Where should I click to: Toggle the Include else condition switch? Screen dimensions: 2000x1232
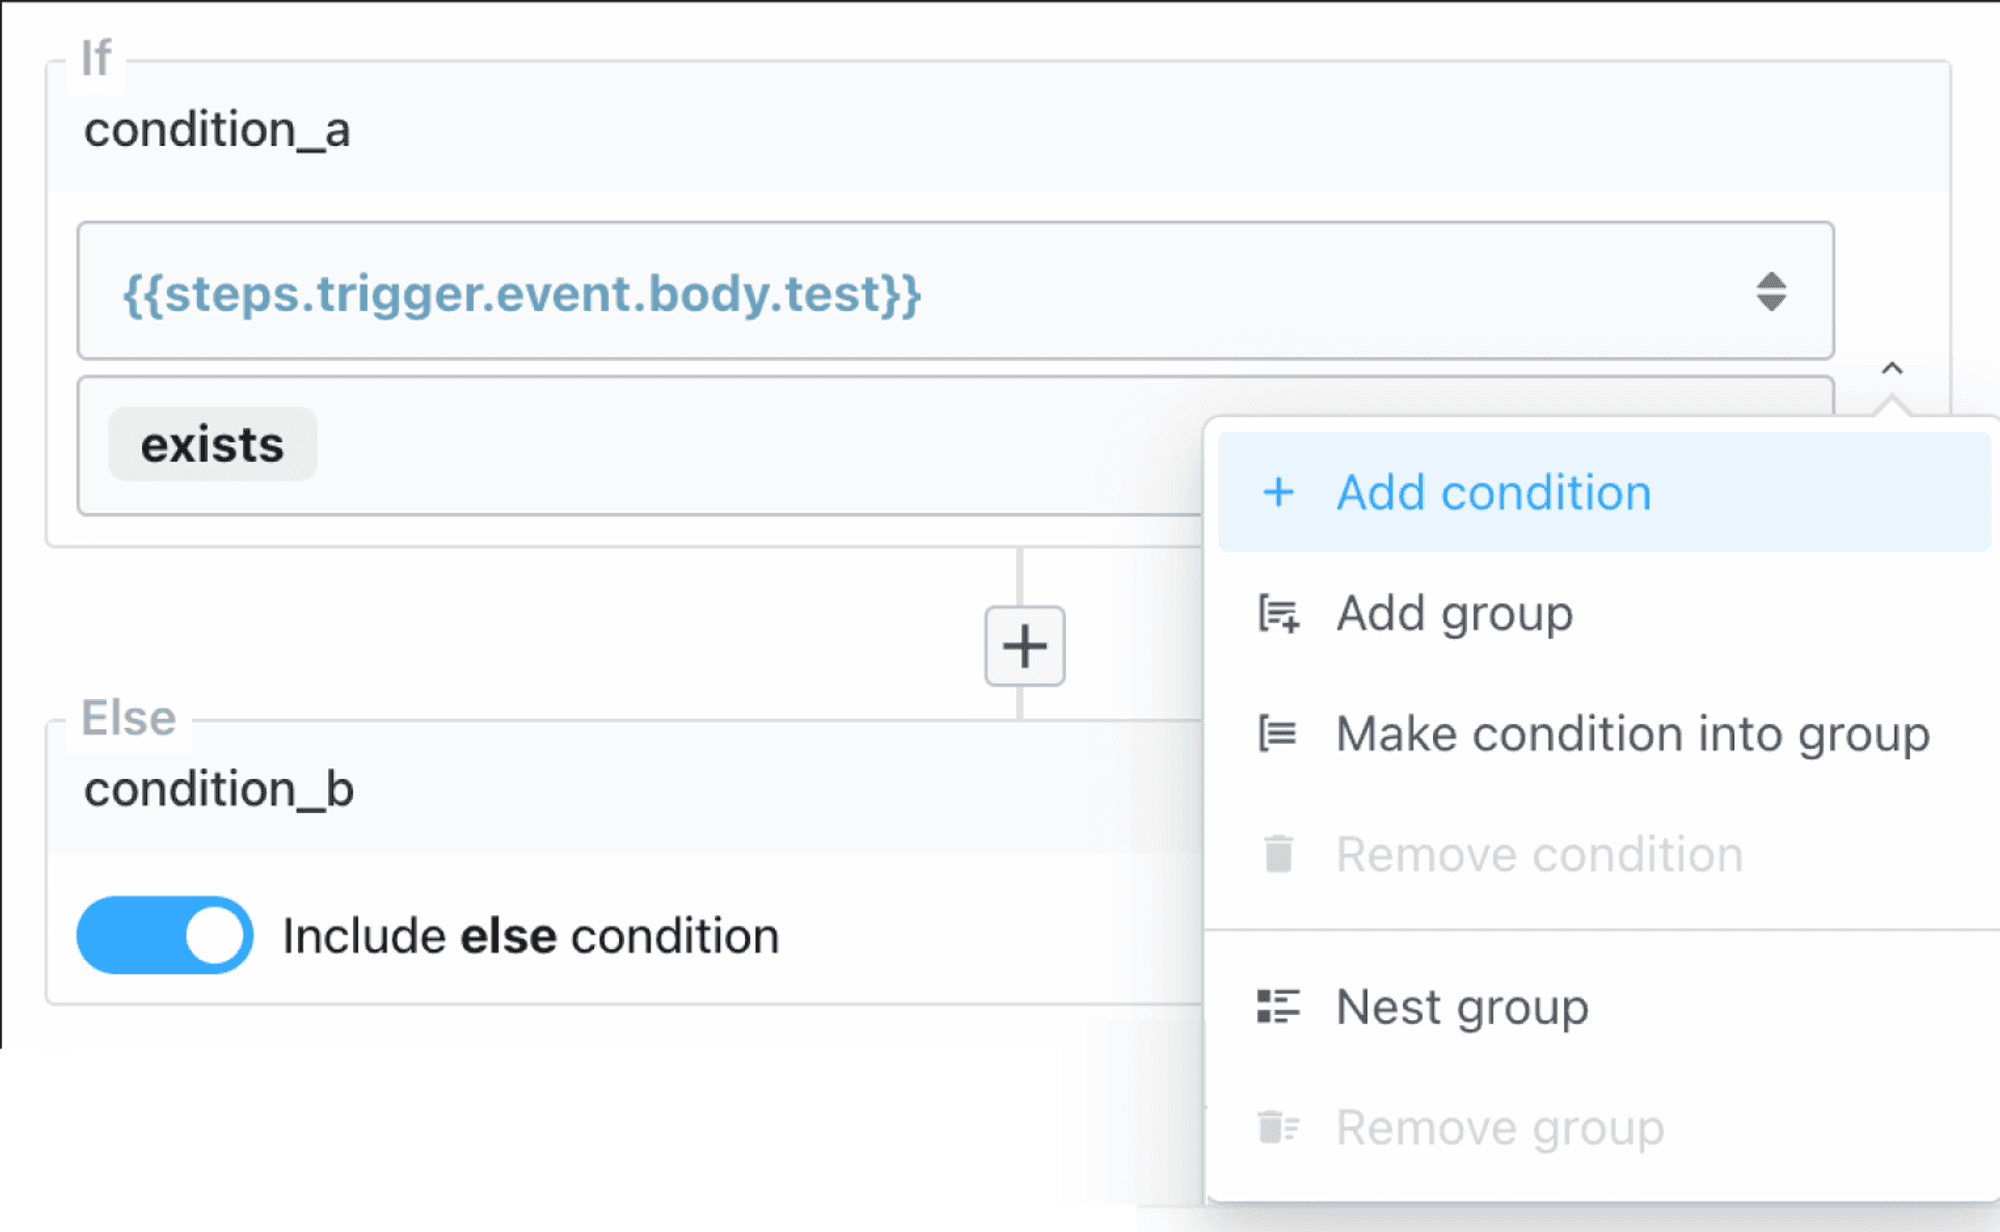point(165,935)
